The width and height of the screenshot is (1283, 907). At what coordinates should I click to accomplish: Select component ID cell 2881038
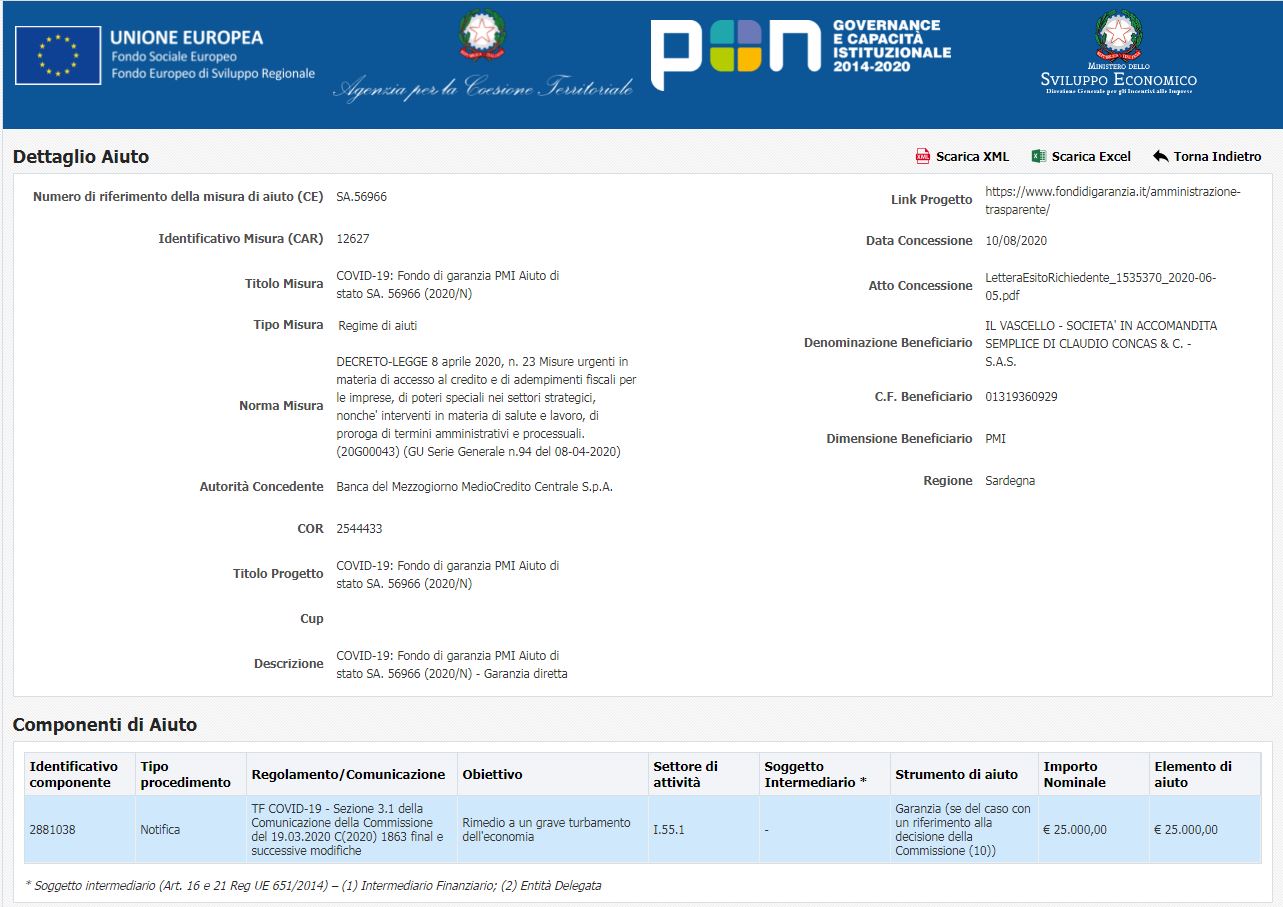79,829
